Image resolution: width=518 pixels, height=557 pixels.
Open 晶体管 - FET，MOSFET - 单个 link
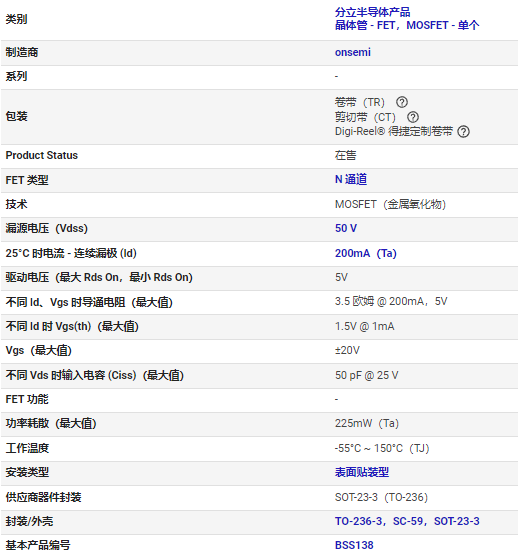407,25
